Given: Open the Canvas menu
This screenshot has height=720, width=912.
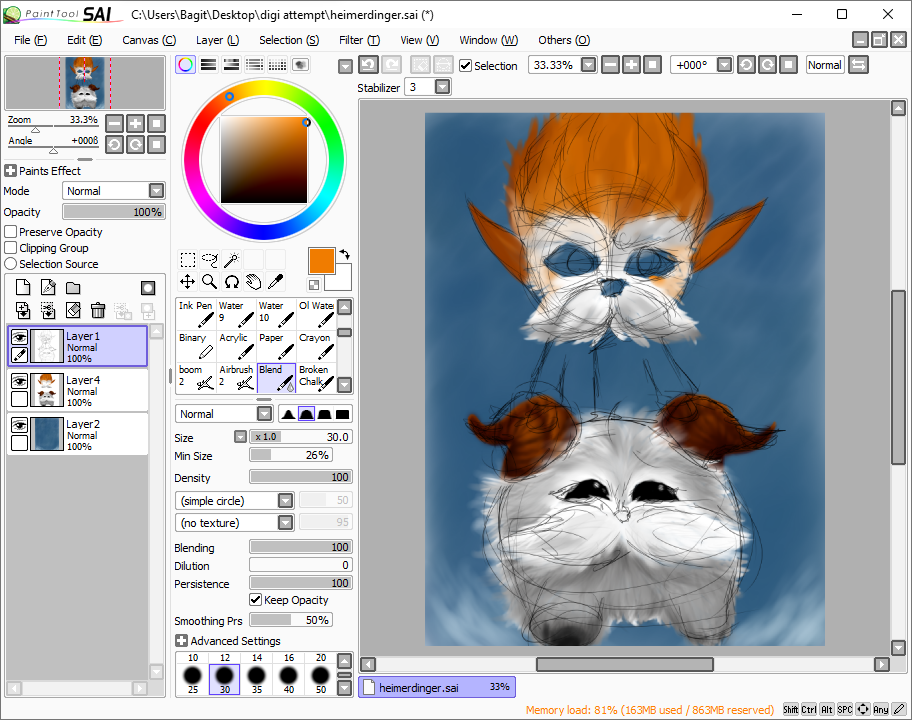Looking at the screenshot, I should coord(149,40).
